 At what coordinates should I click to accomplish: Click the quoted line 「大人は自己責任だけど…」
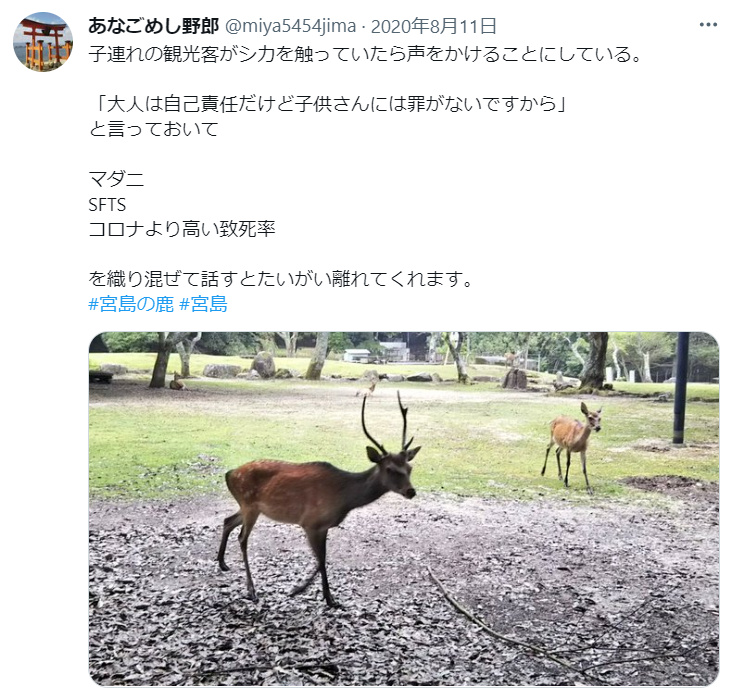click(x=328, y=104)
